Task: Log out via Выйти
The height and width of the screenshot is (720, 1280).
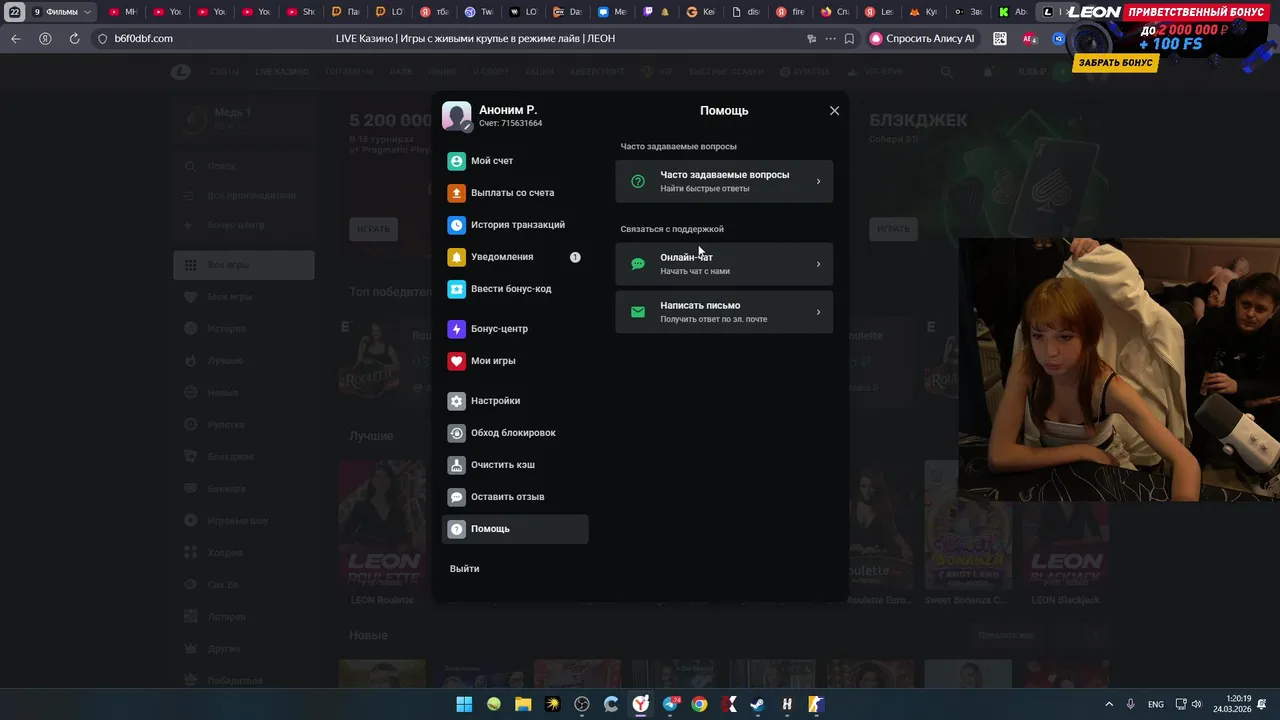Action: point(464,569)
